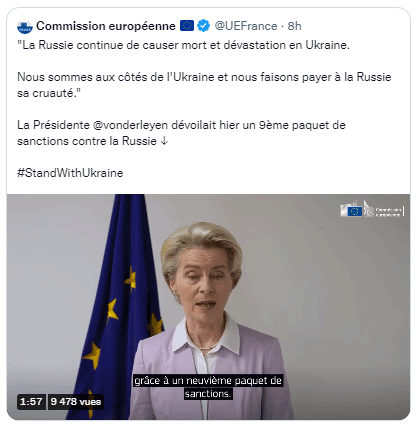Click the blue verified badge
The height and width of the screenshot is (429, 417).
pos(203,26)
